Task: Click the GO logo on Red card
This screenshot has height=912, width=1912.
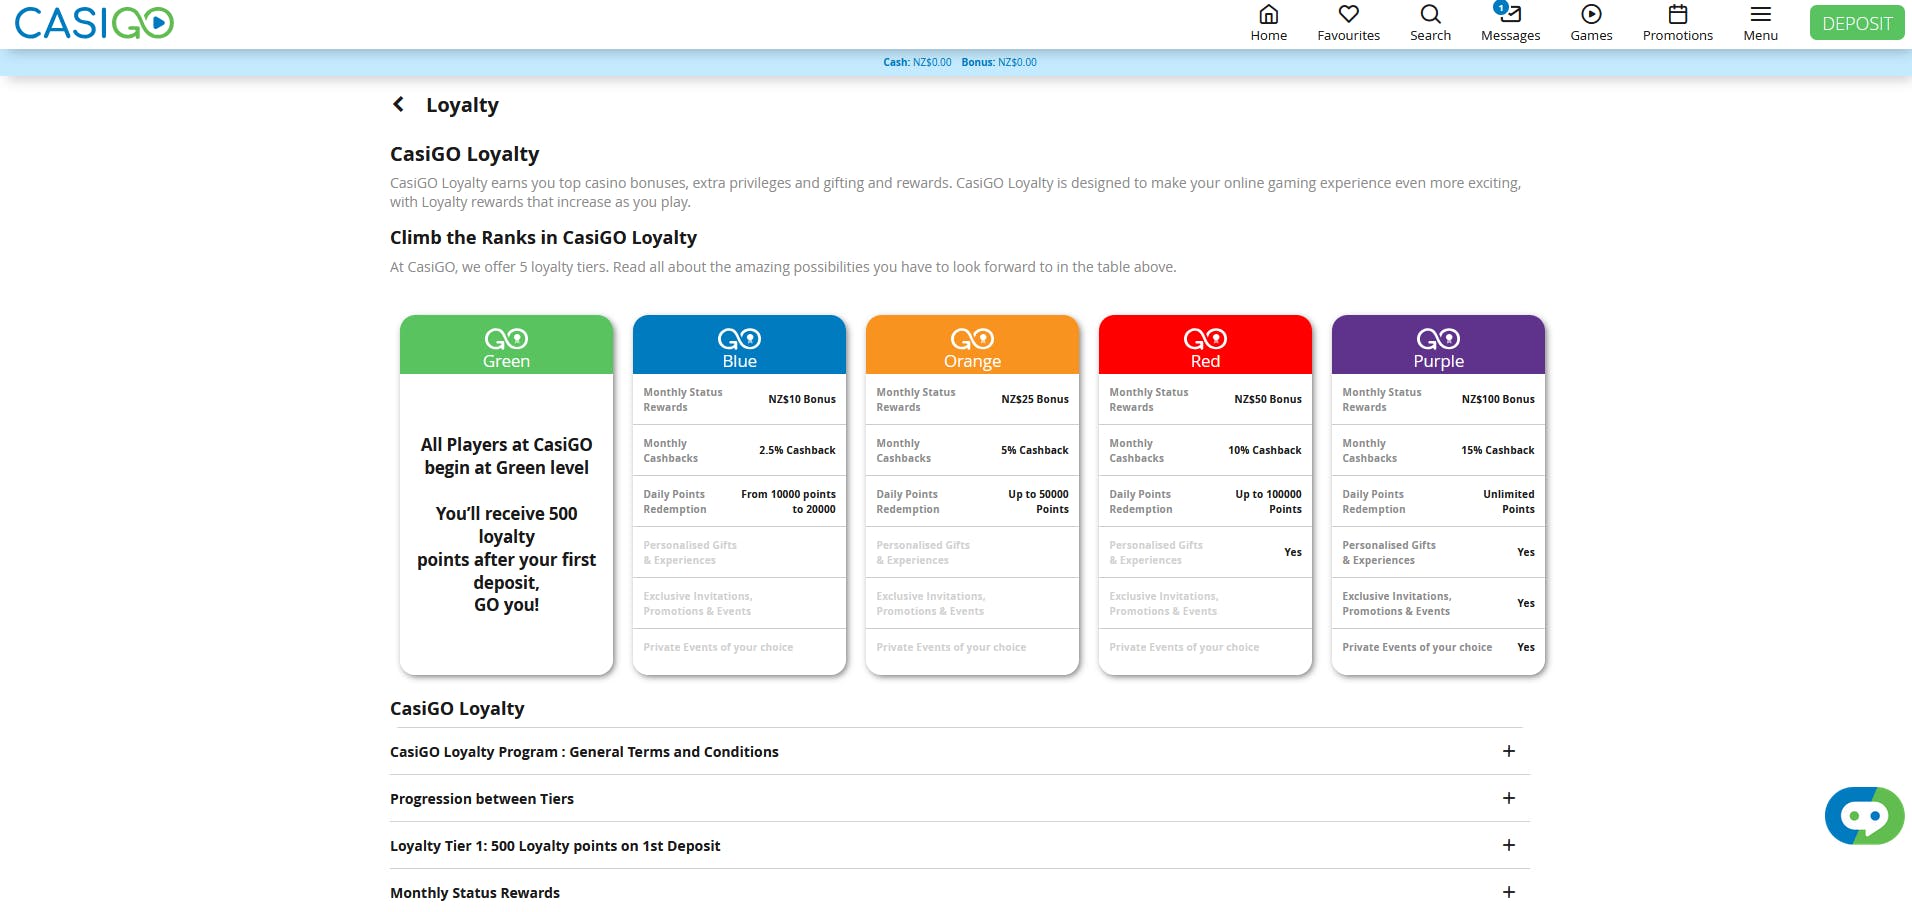Action: [1205, 338]
